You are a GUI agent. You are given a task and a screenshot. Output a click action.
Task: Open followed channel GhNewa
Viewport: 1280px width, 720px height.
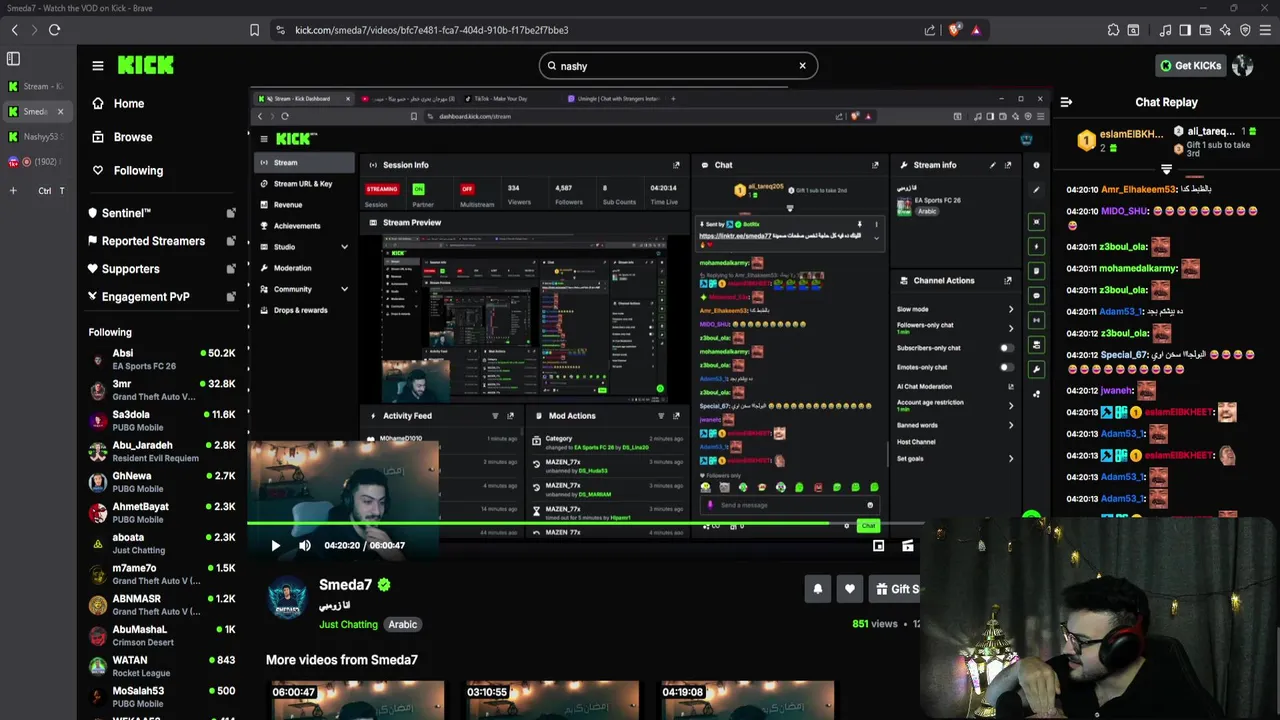coord(163,482)
